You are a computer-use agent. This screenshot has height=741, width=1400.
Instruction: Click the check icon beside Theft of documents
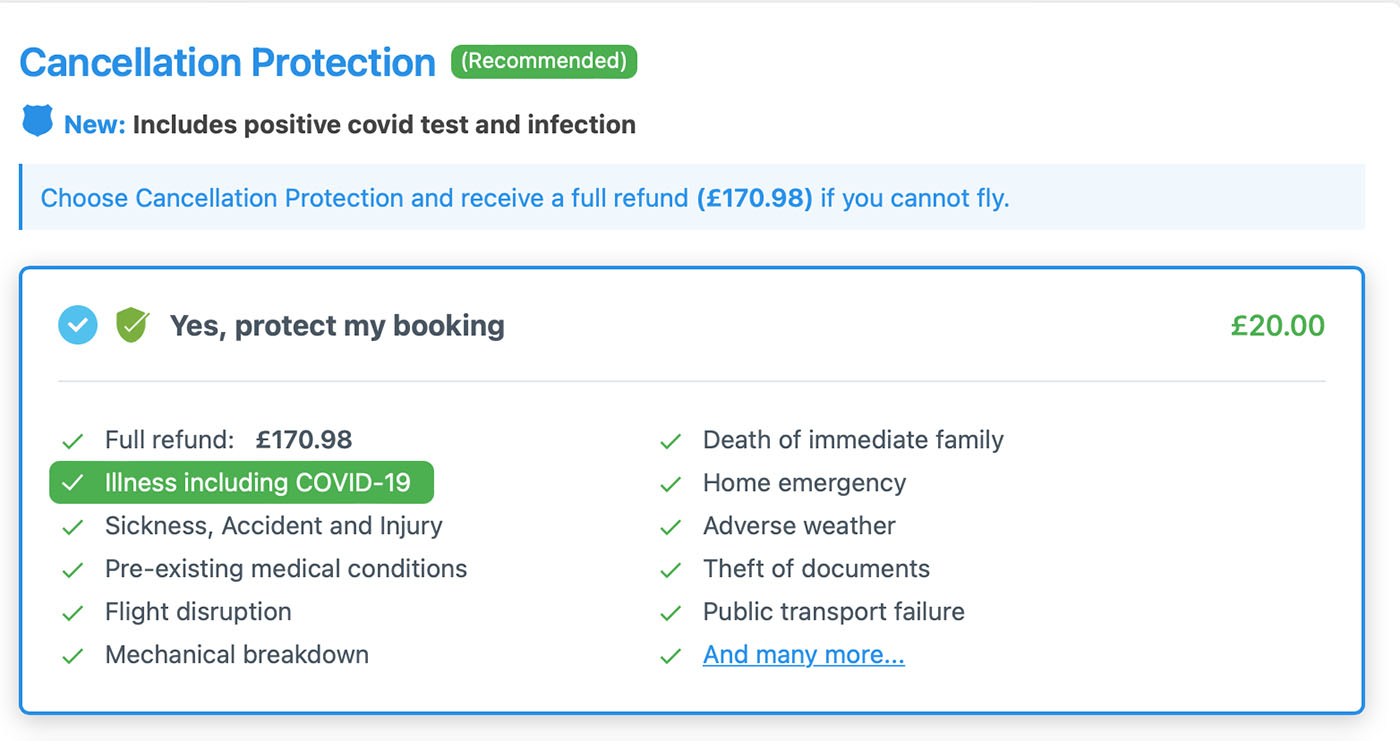[x=670, y=568]
